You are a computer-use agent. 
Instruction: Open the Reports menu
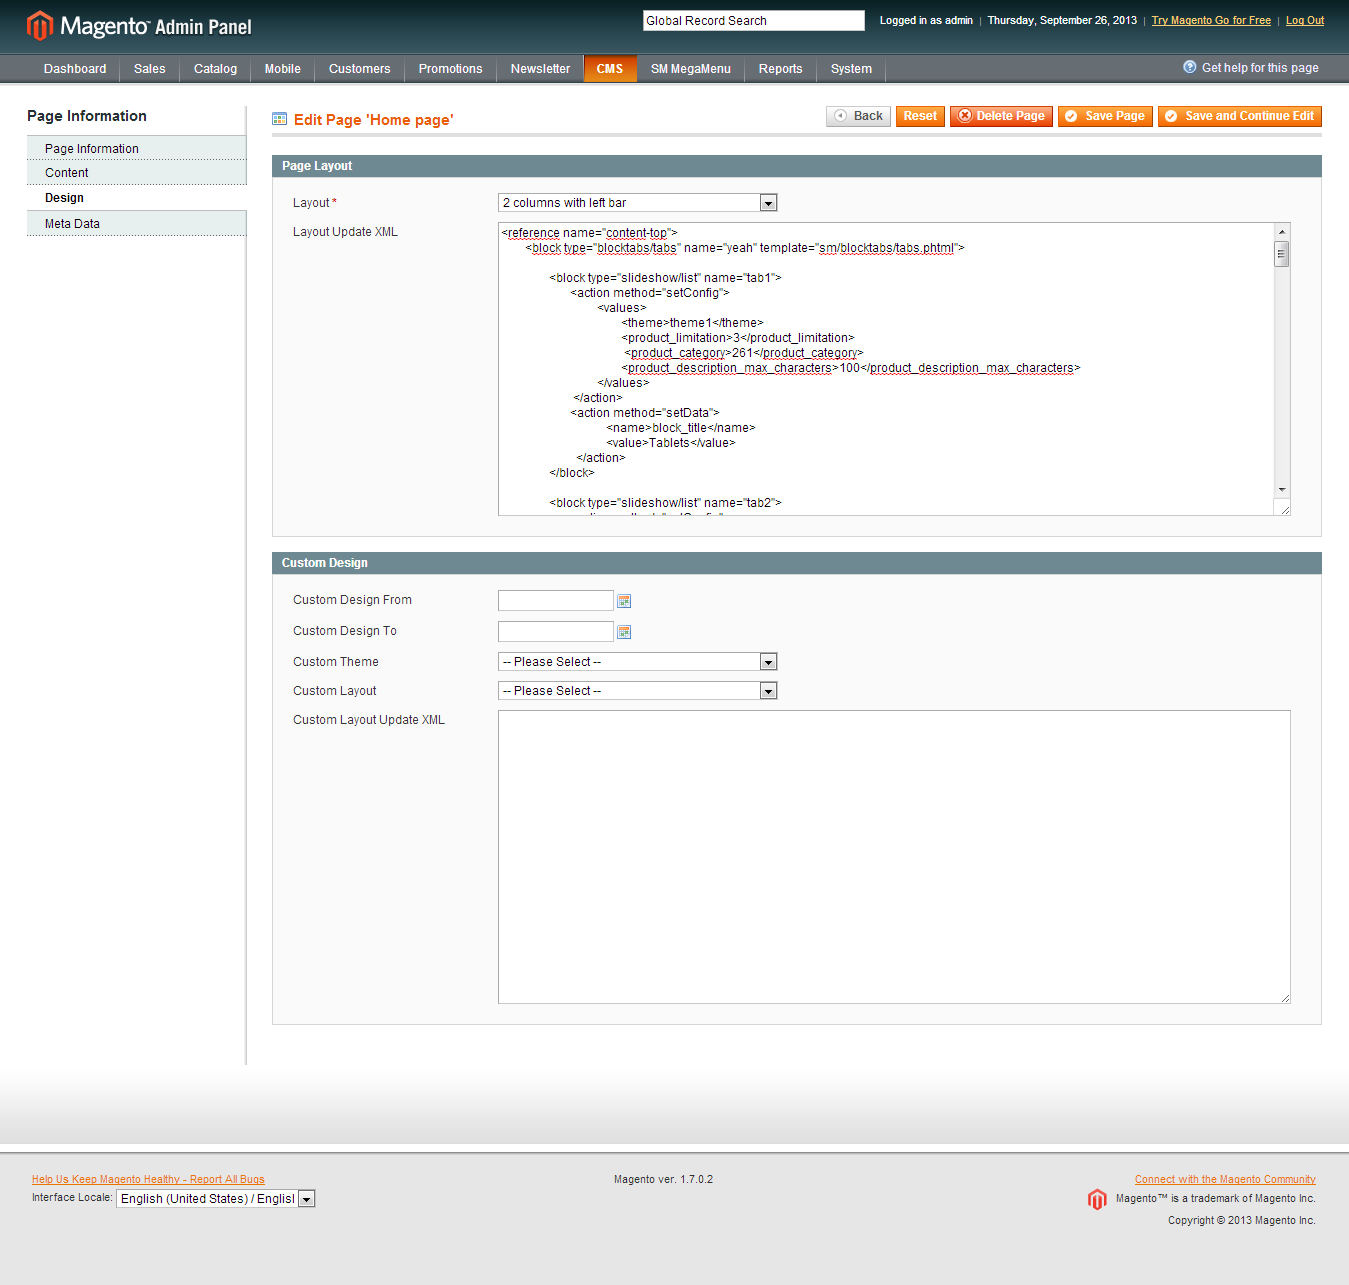click(x=781, y=69)
